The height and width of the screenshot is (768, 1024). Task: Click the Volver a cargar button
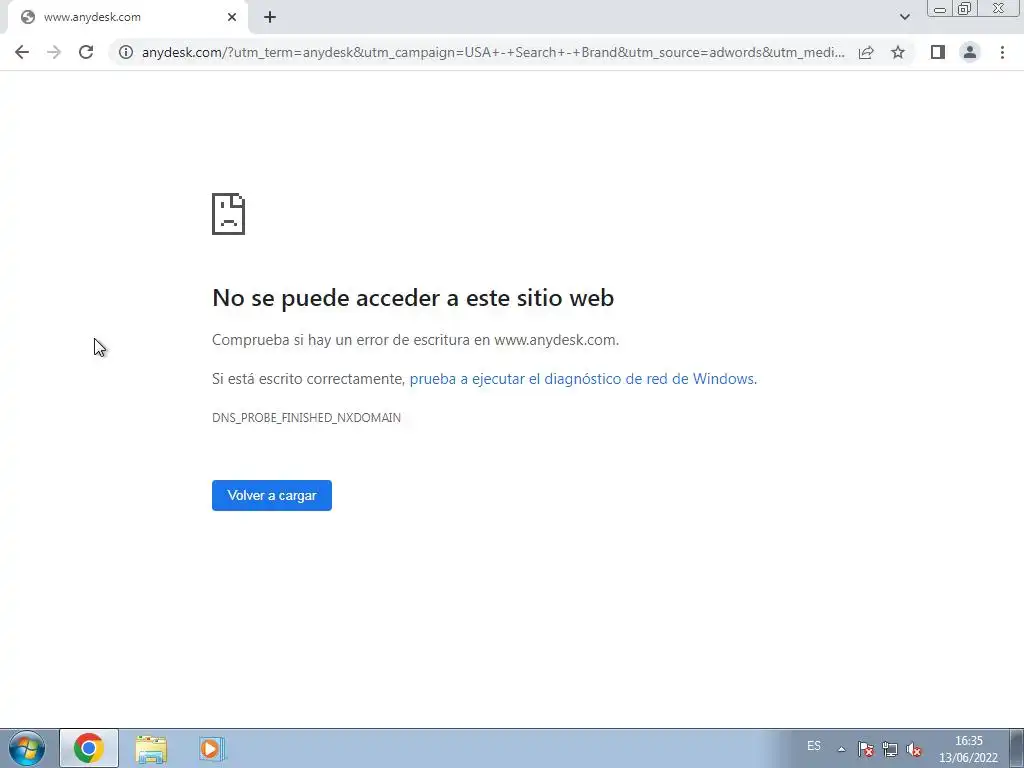click(x=272, y=496)
